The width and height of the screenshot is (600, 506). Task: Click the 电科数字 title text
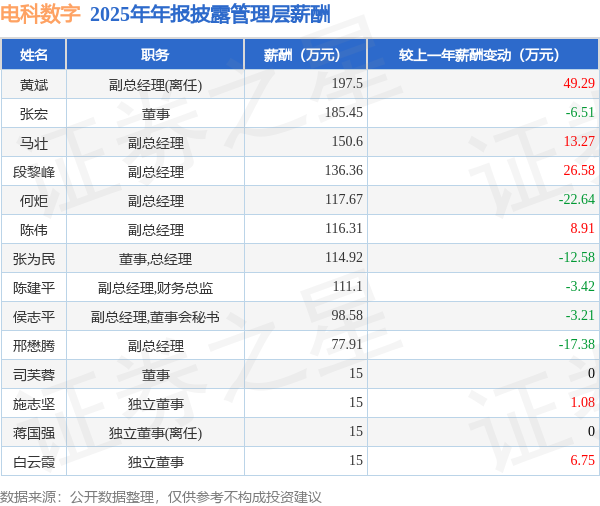40,14
